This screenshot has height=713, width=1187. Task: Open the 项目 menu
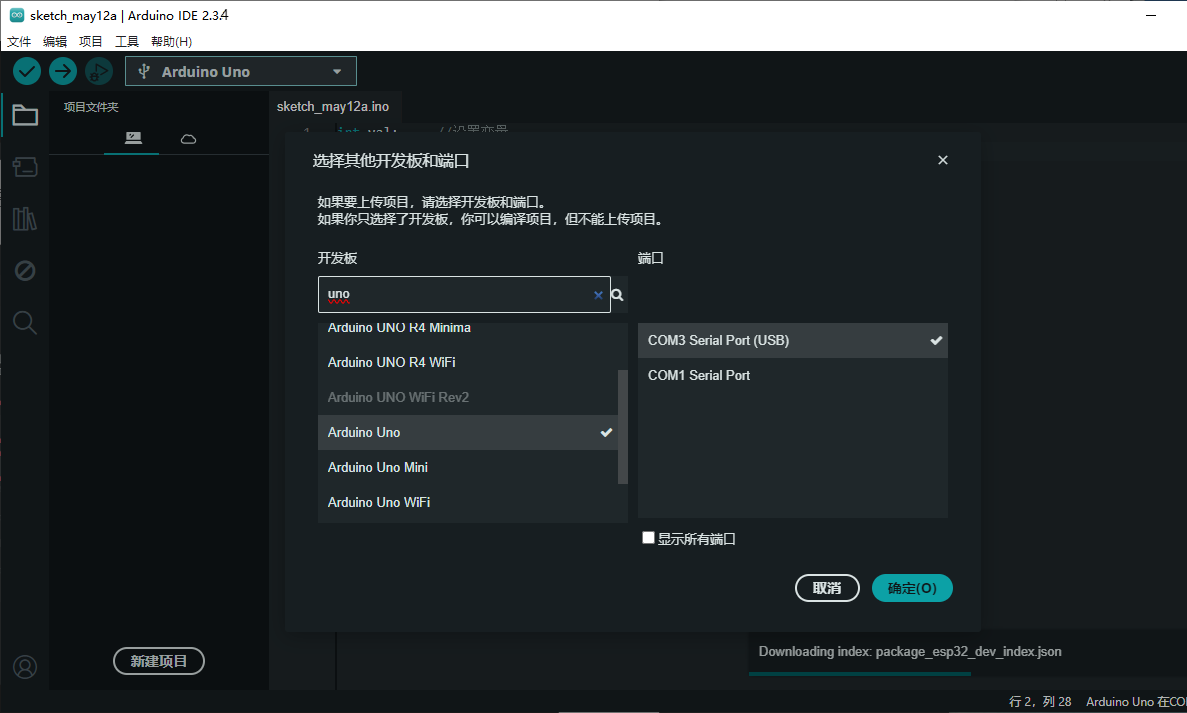click(x=91, y=41)
